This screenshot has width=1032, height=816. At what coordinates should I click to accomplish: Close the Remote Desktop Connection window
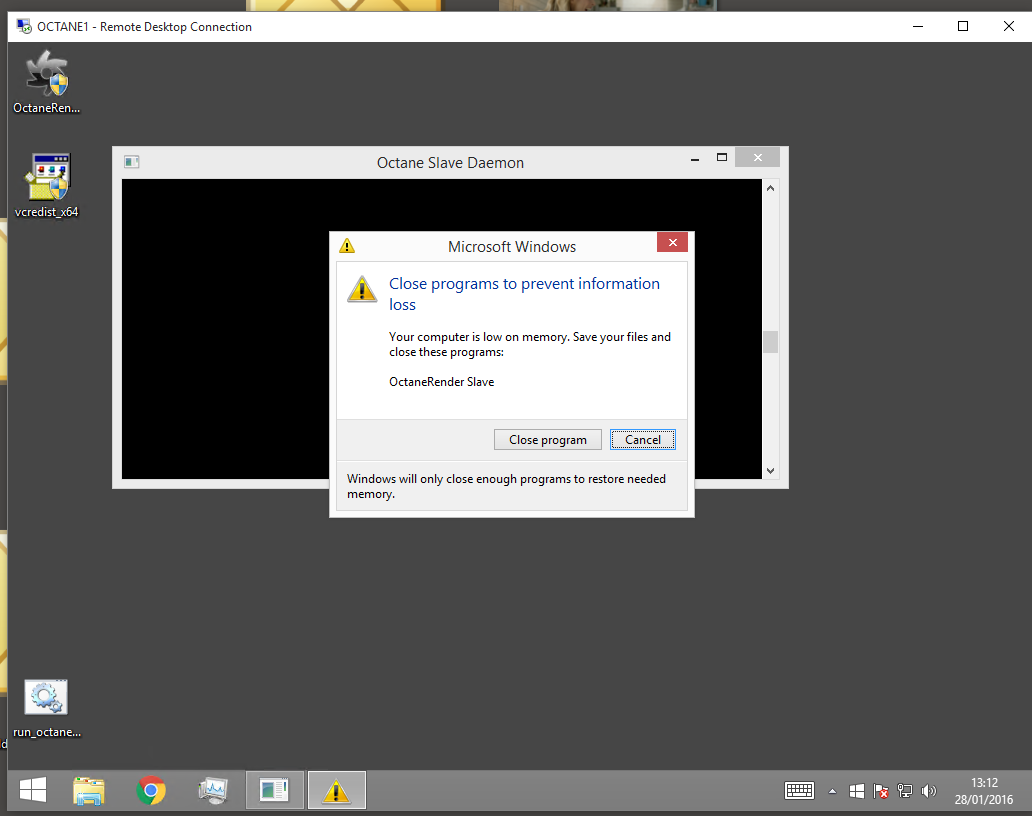pos(1008,26)
